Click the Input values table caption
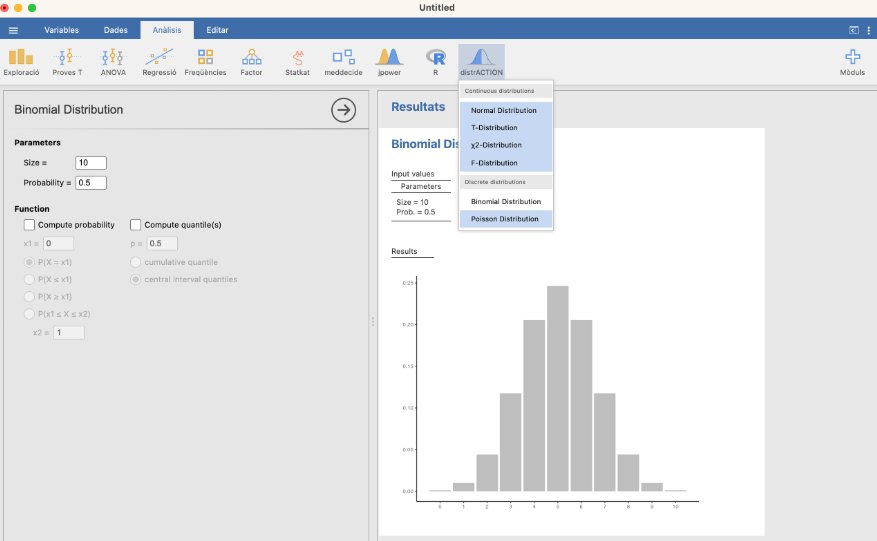 [x=413, y=174]
